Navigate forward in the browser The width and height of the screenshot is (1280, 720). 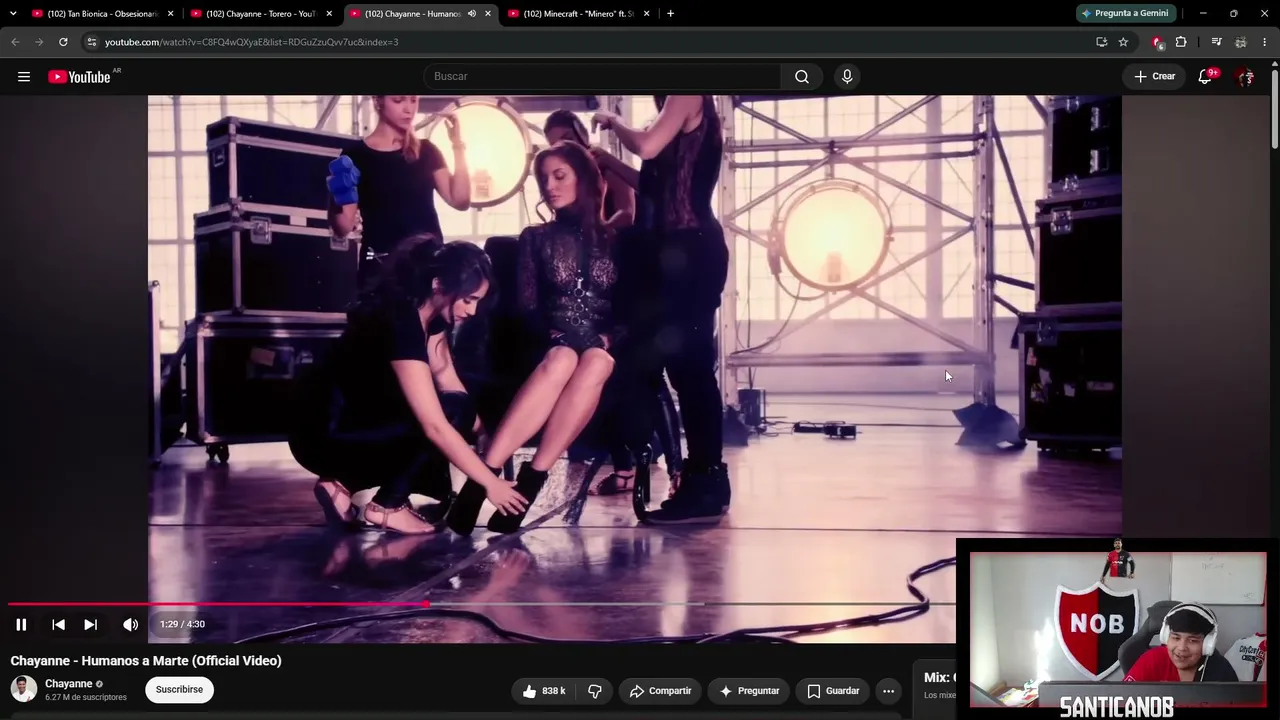[39, 42]
